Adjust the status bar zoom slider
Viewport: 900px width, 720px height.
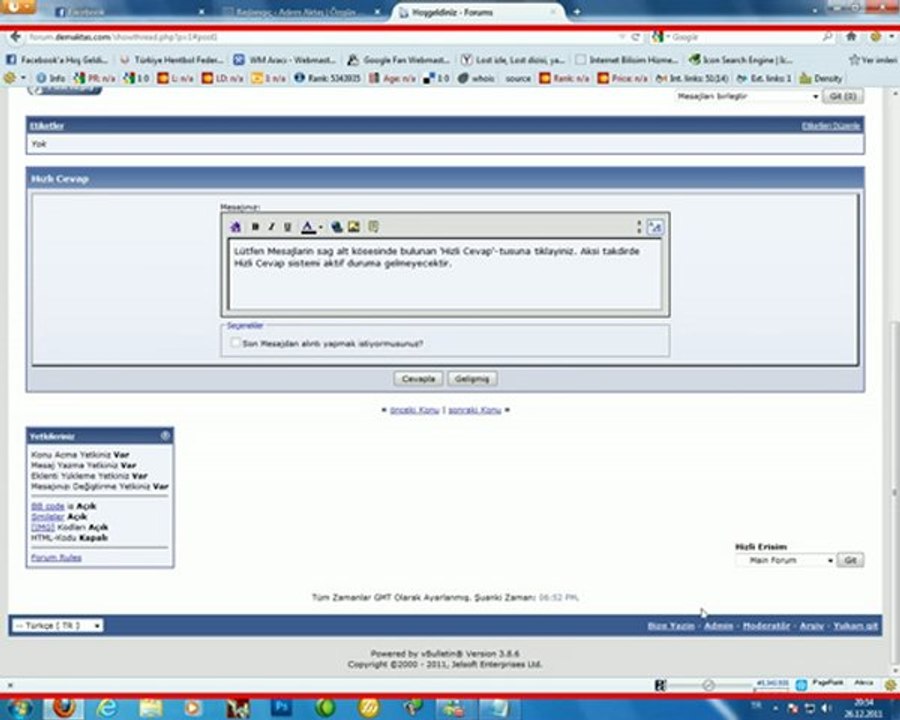coord(708,685)
